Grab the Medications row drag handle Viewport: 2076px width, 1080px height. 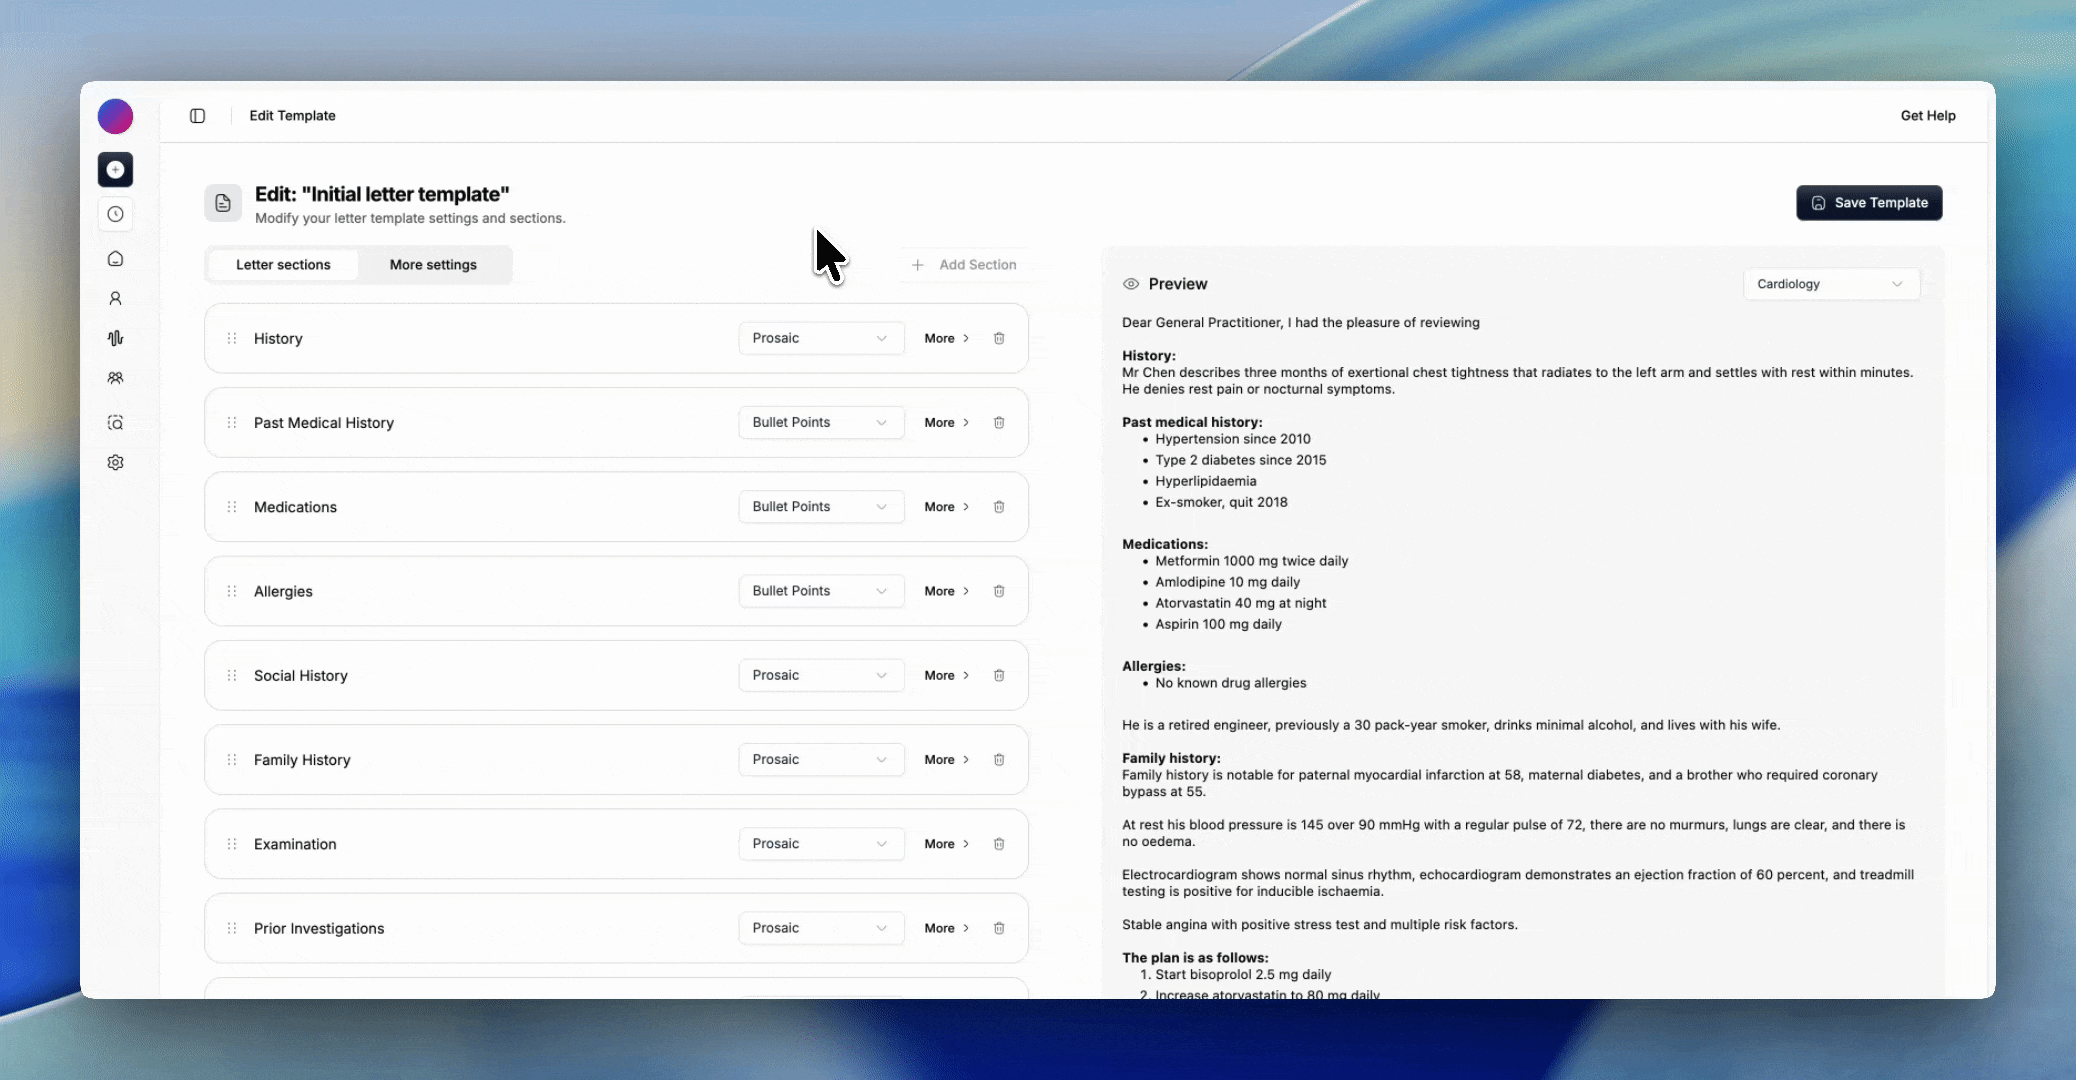(x=232, y=507)
